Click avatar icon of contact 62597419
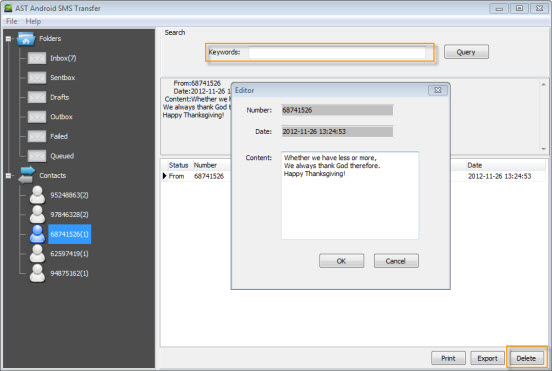Viewport: 552px width, 371px height. point(37,253)
